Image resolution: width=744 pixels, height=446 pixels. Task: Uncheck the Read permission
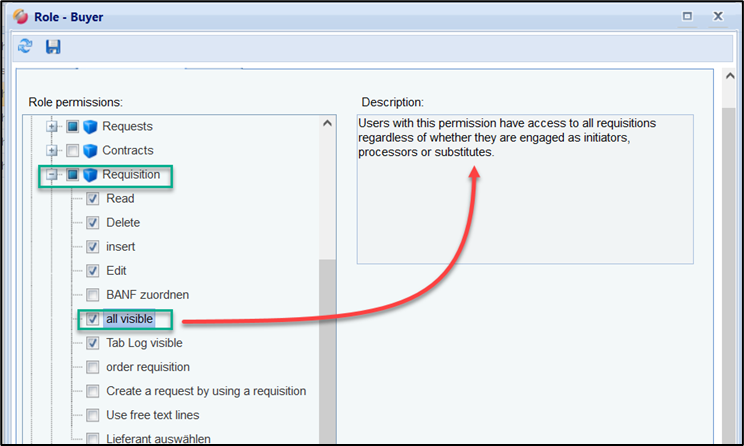(x=92, y=199)
